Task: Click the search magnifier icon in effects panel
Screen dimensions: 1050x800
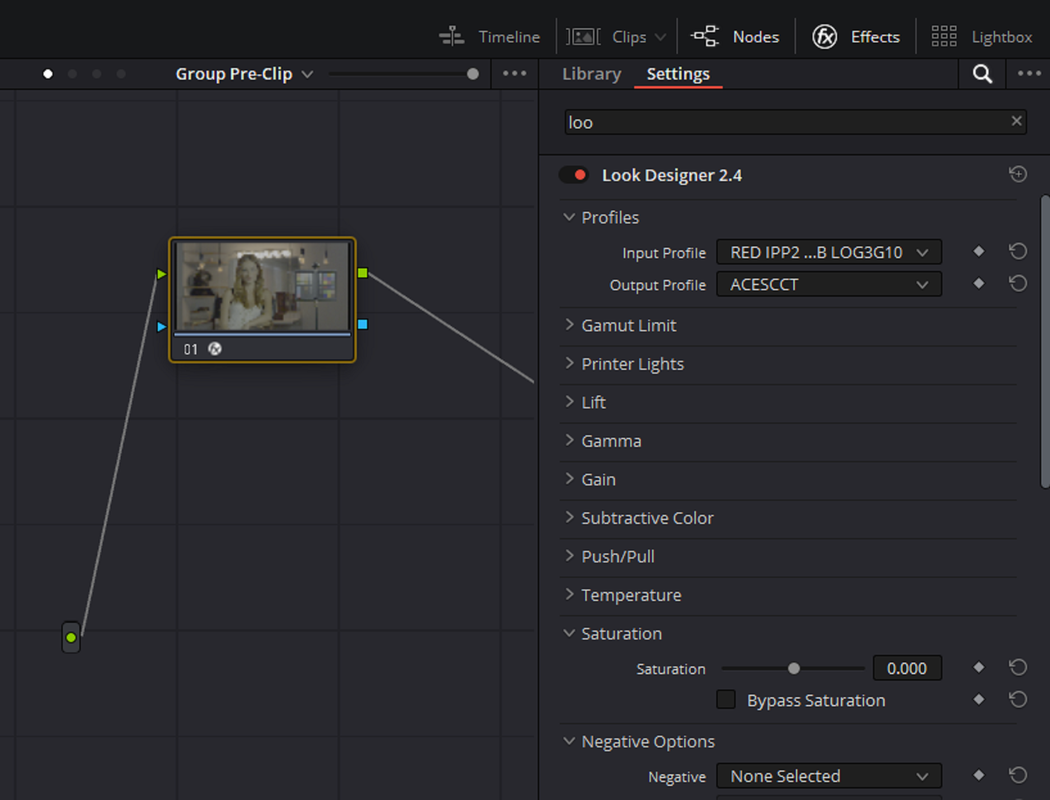Action: click(982, 74)
